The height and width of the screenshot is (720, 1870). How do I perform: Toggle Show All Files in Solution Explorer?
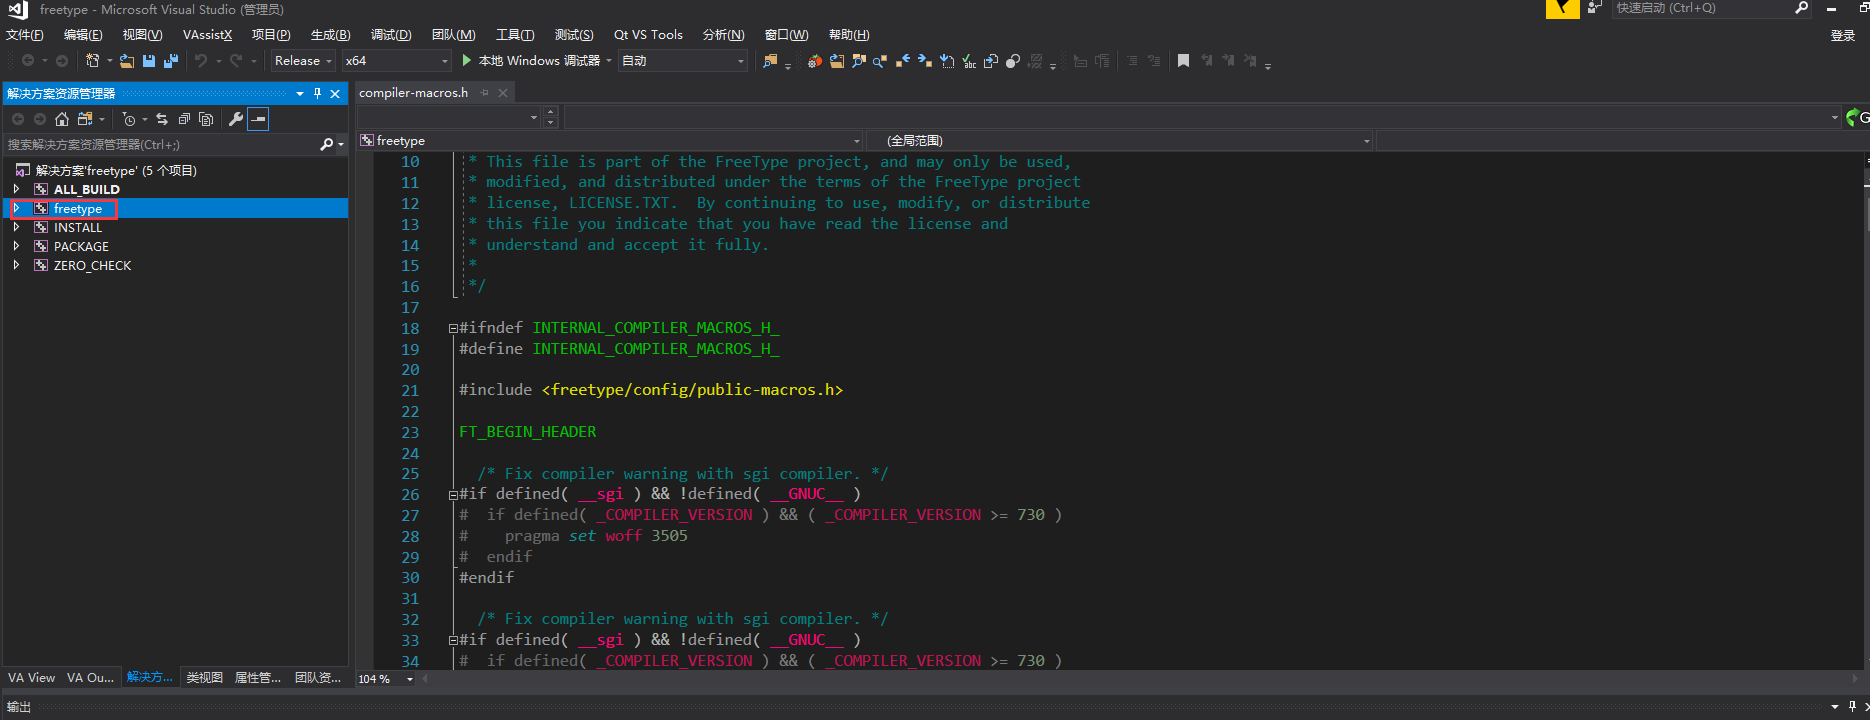[x=206, y=119]
